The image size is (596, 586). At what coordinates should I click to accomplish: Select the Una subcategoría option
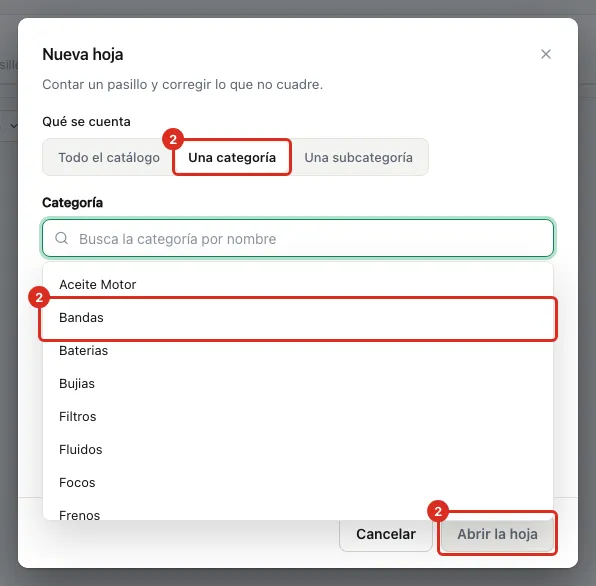tap(358, 157)
